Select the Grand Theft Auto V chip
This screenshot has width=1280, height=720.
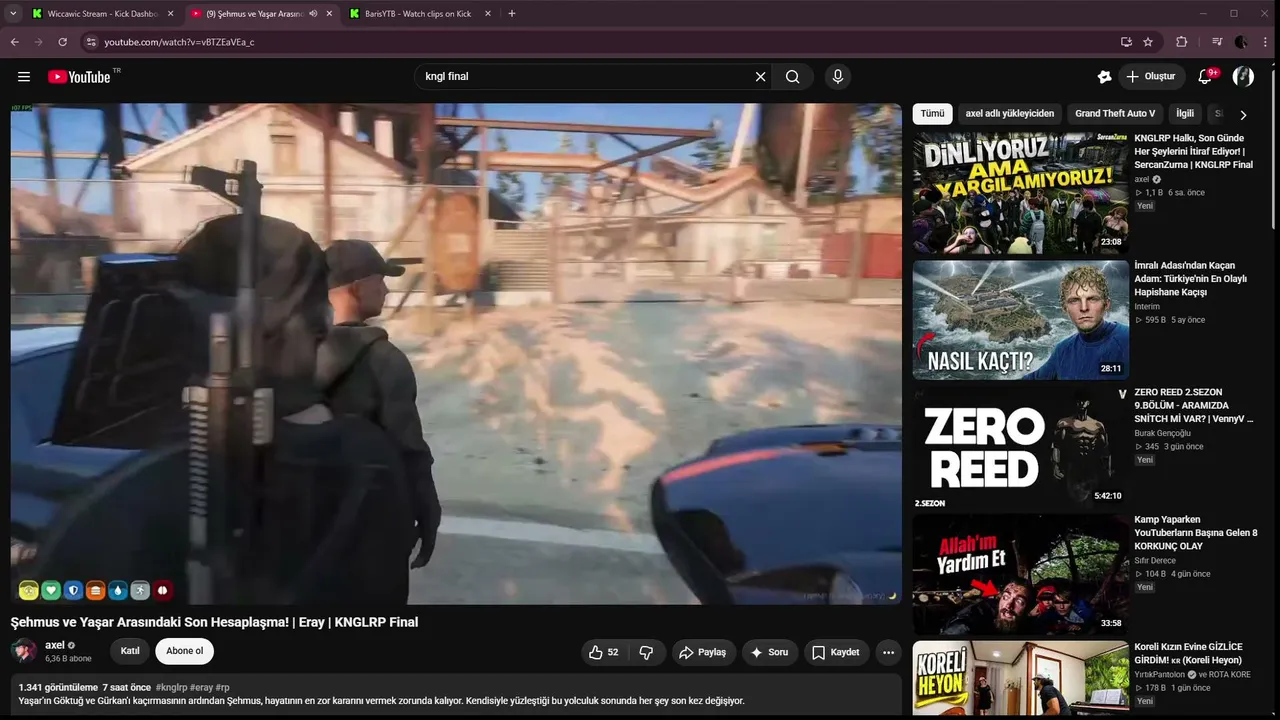pyautogui.click(x=1115, y=114)
